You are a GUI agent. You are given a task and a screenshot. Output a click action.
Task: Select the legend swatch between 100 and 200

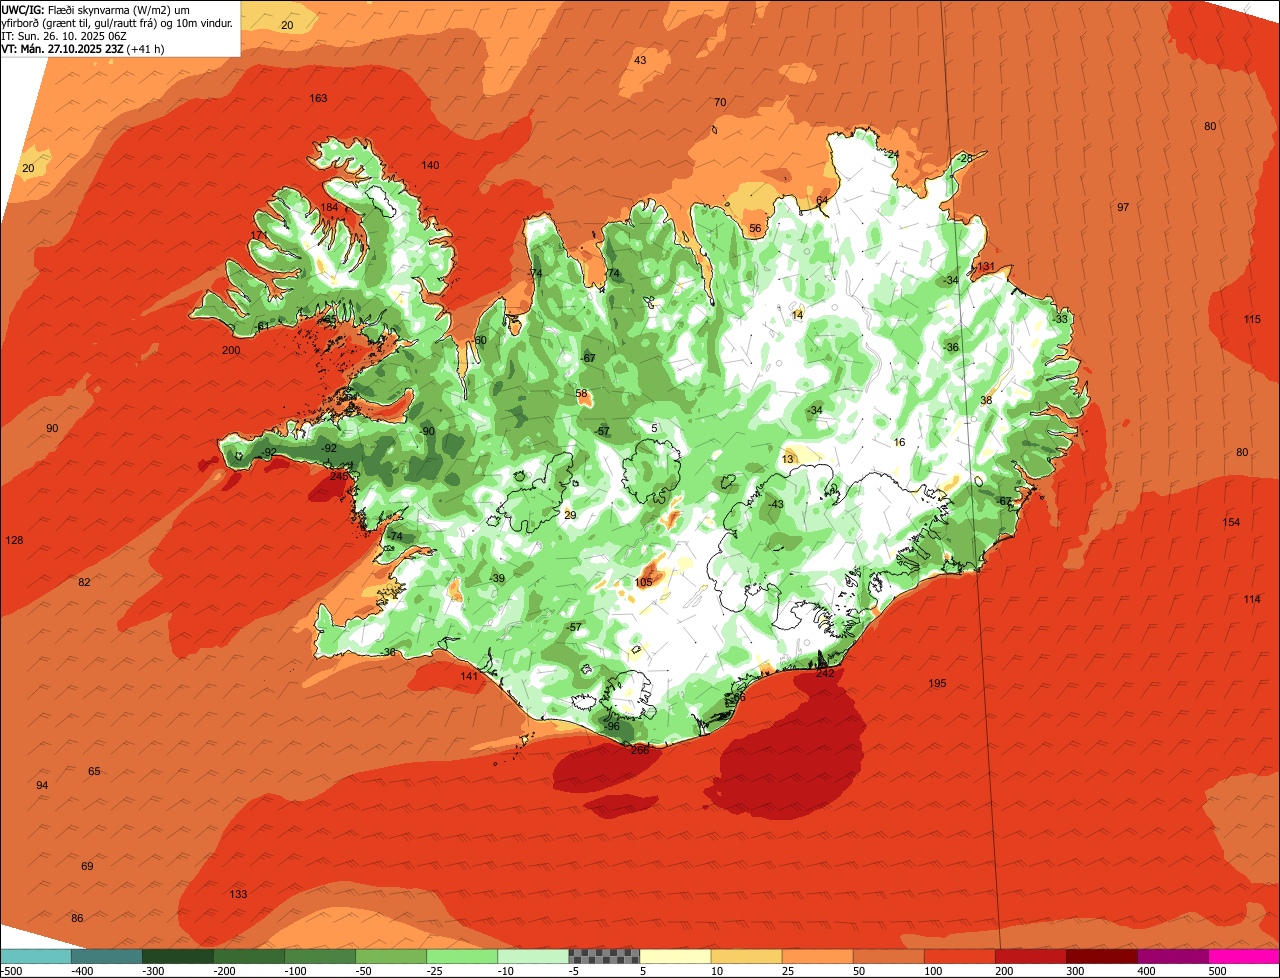coord(959,956)
